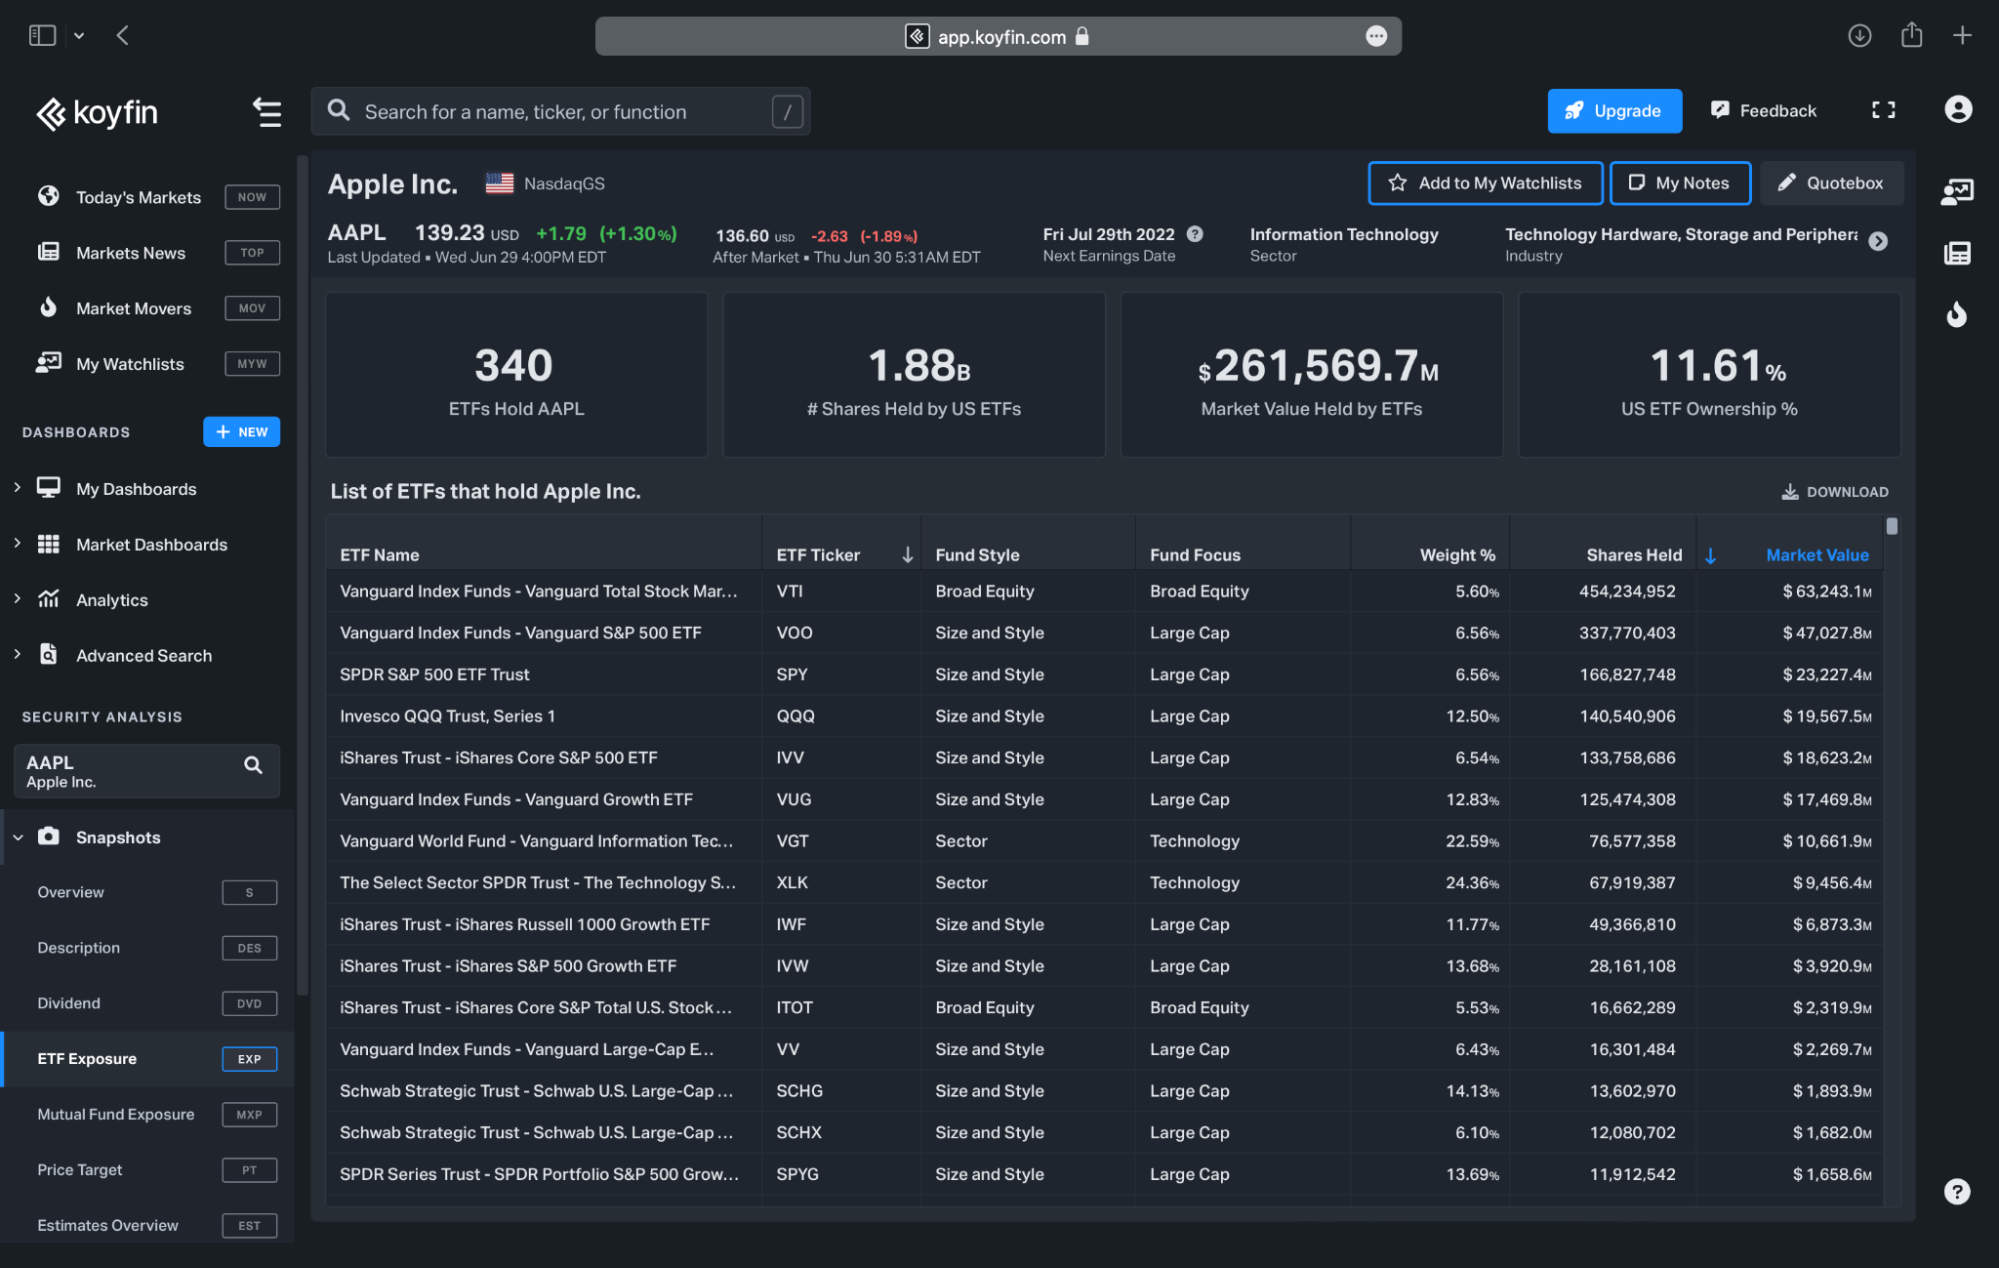Viewport: 1999px width, 1268px height.
Task: Click the table vertical scrollbar handle
Action: tap(1891, 526)
